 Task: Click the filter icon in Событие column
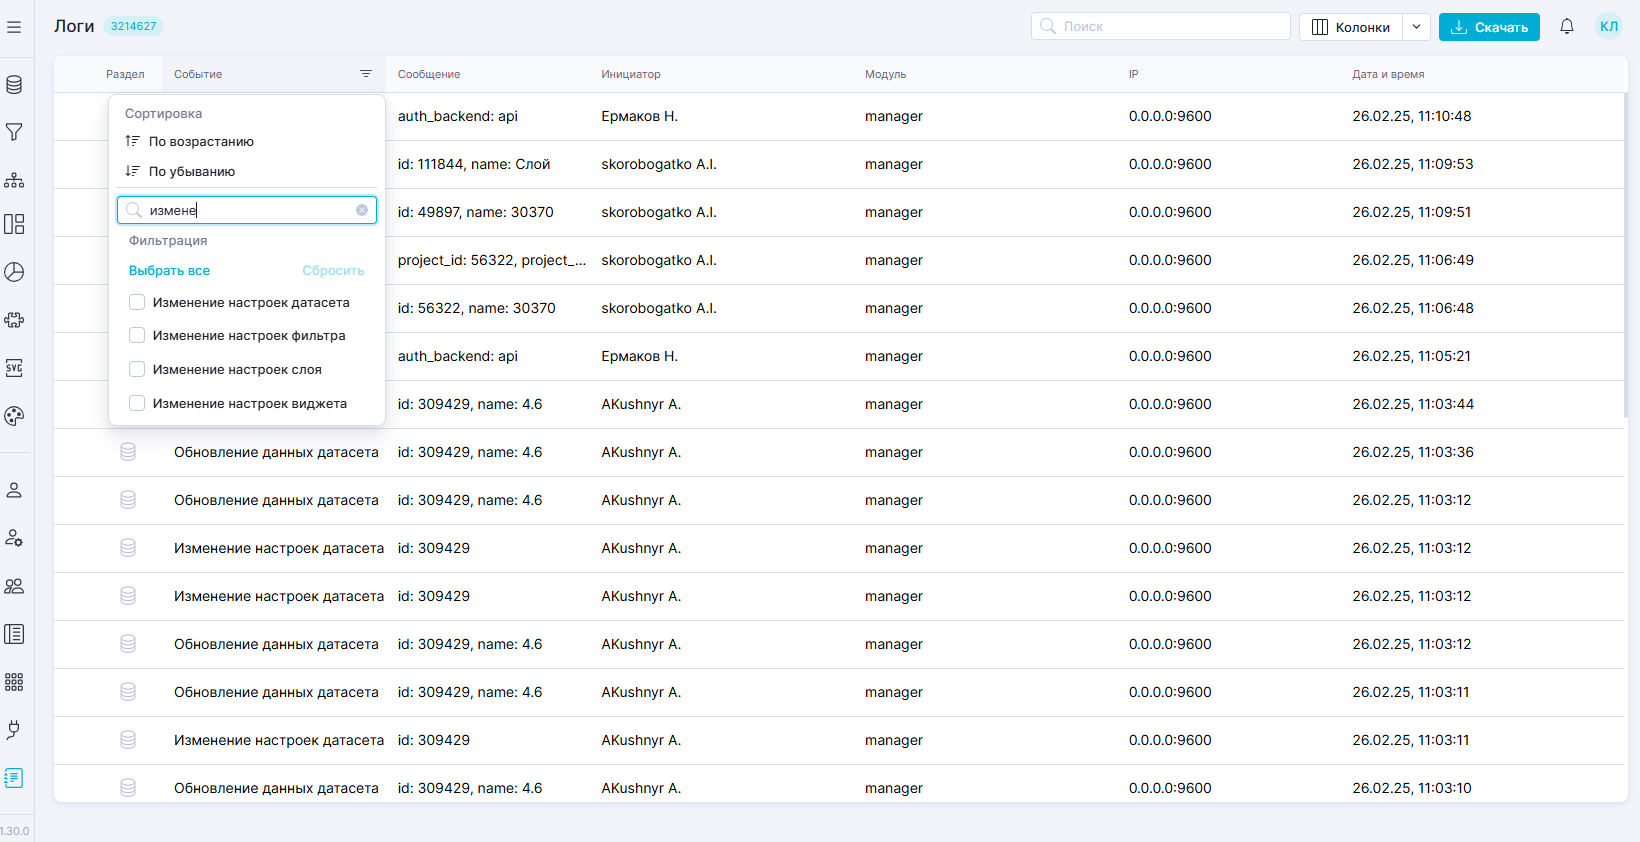tap(366, 74)
